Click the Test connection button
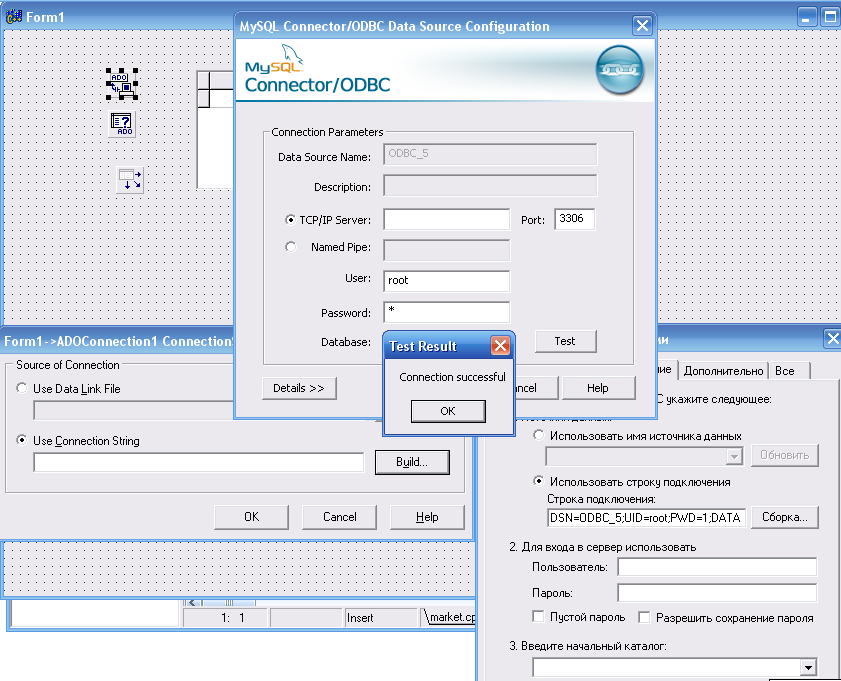841x681 pixels. click(565, 341)
